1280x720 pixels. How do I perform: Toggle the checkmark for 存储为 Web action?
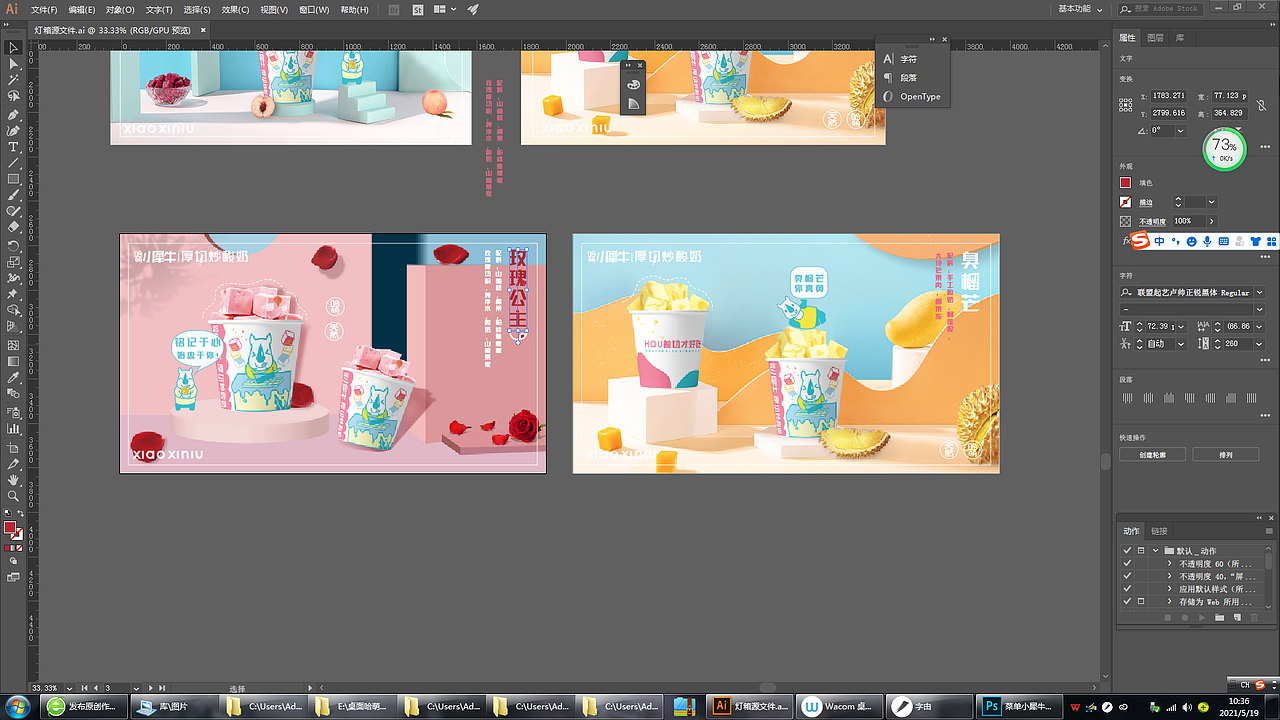[1128, 603]
